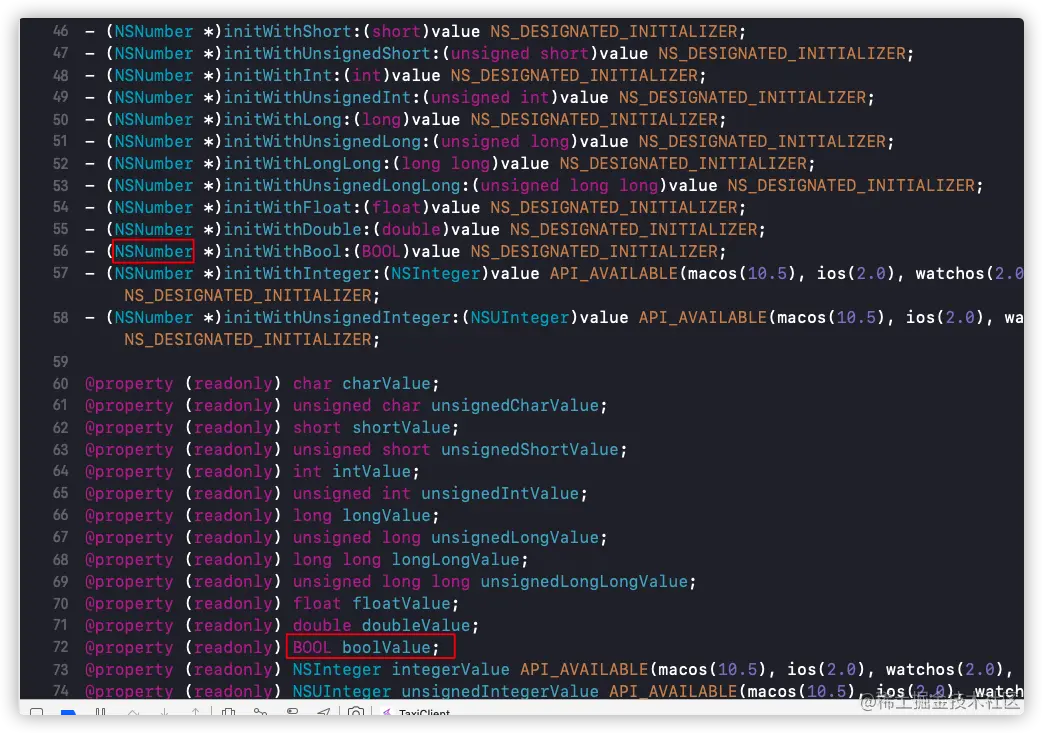Pause program execution in debug bar
Screen dimensions: 1042x733
click(100, 712)
